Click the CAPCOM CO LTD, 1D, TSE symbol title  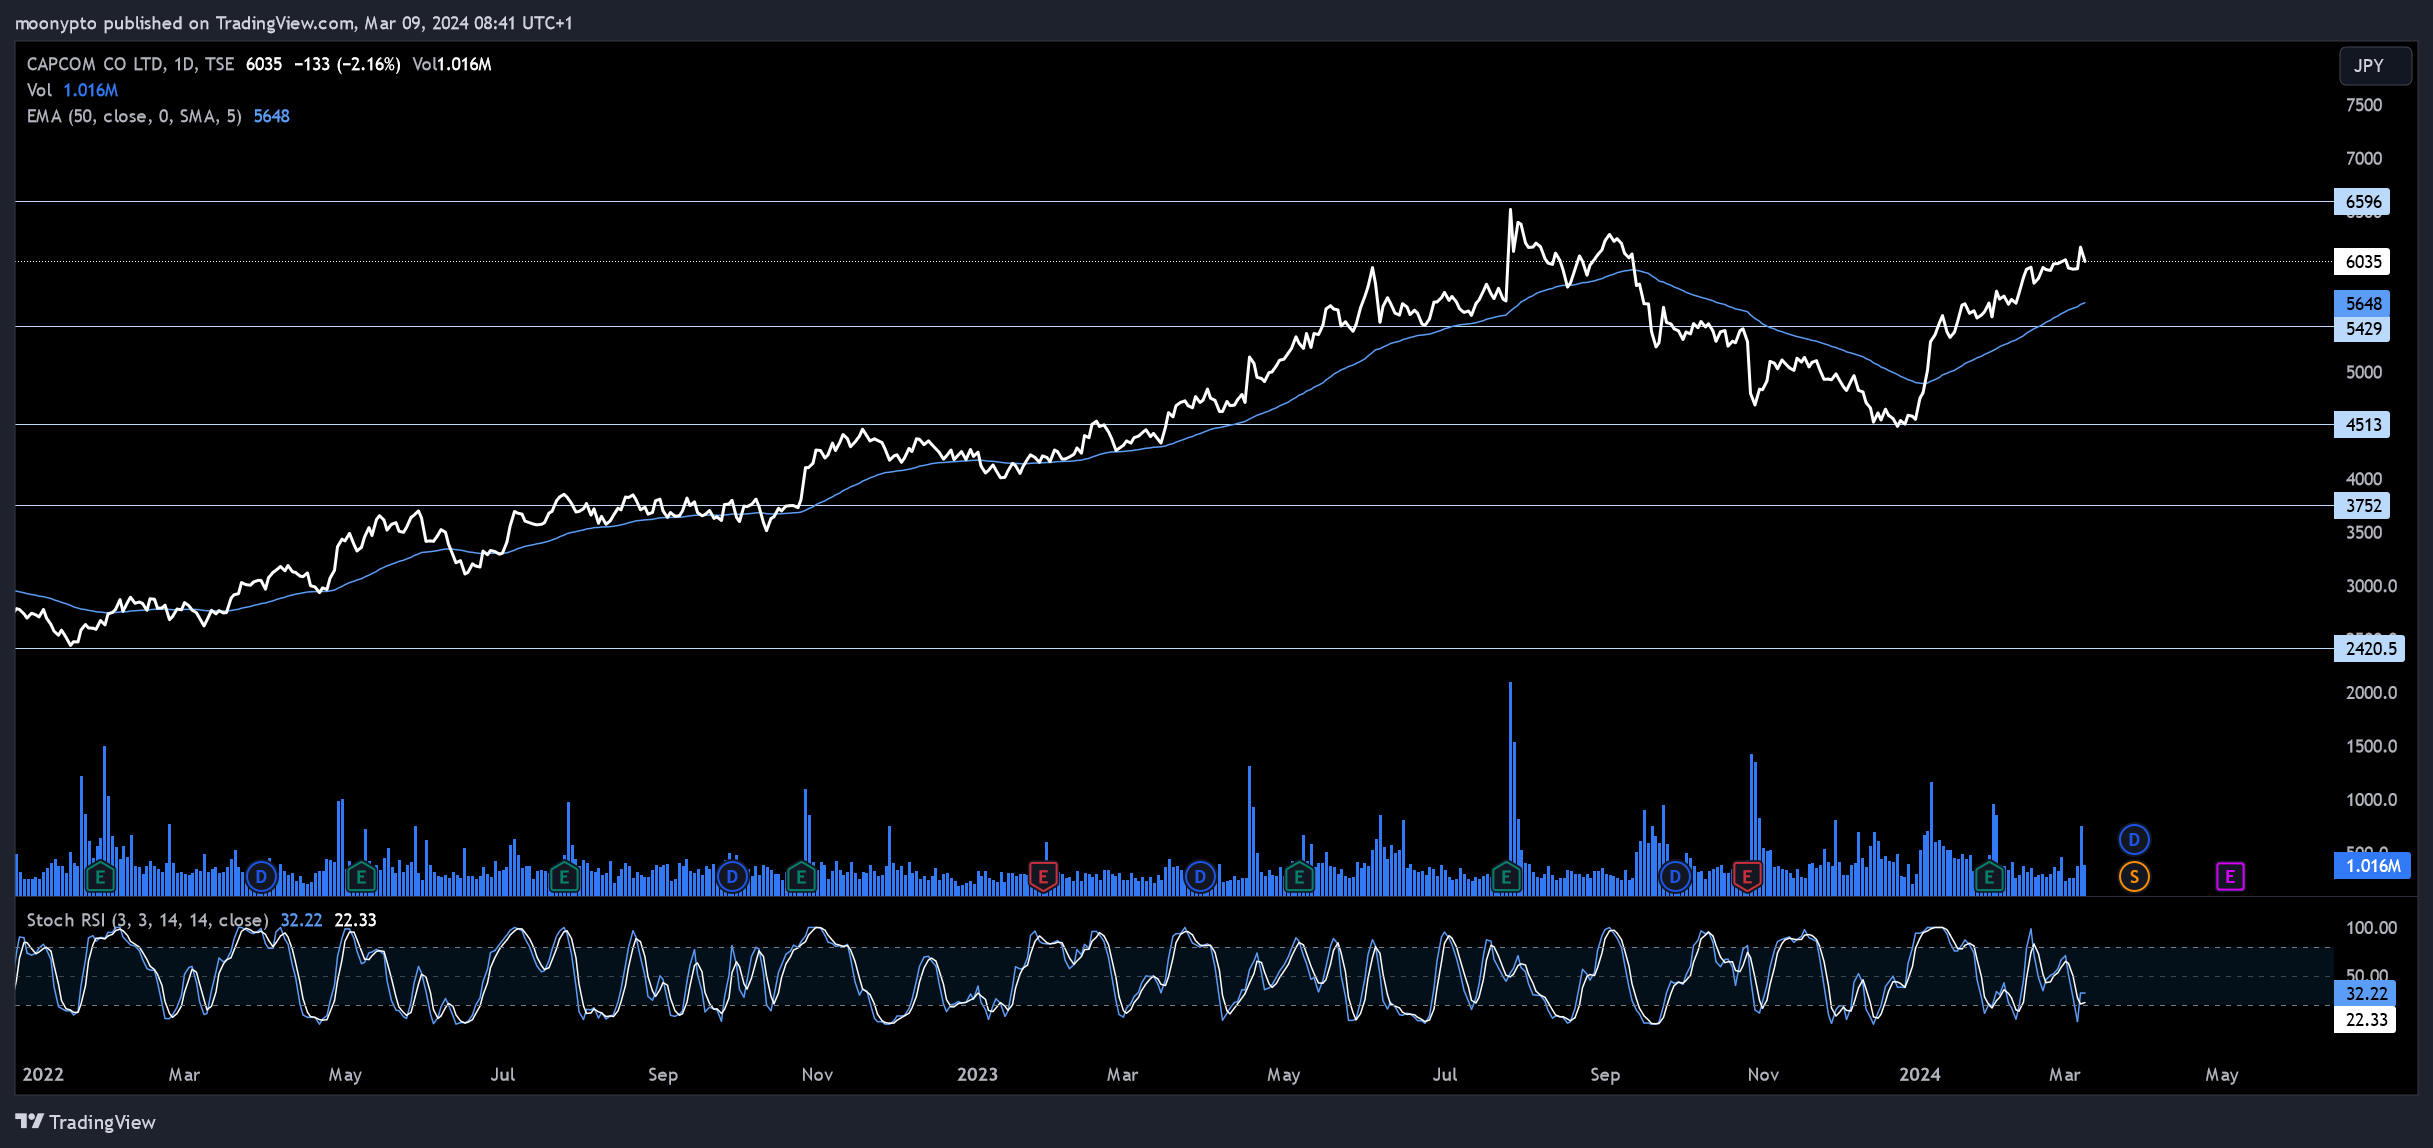click(130, 64)
